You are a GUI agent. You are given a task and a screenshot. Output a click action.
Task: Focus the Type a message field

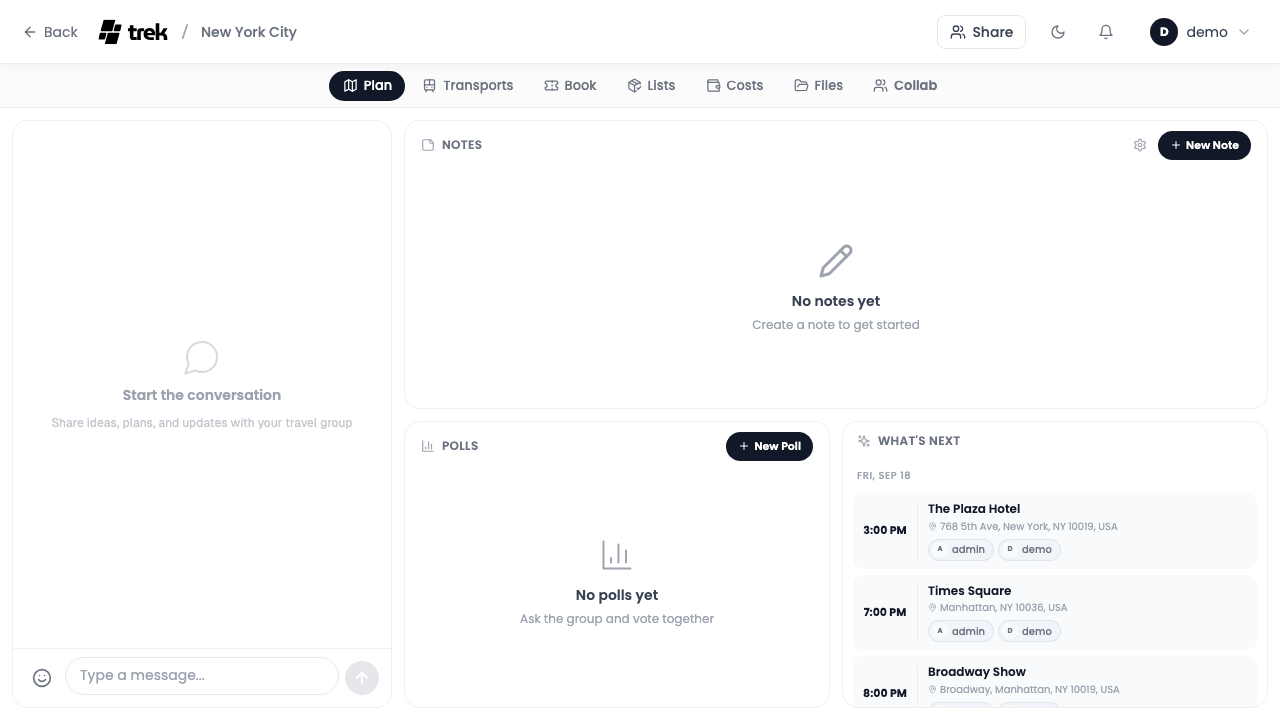point(202,676)
